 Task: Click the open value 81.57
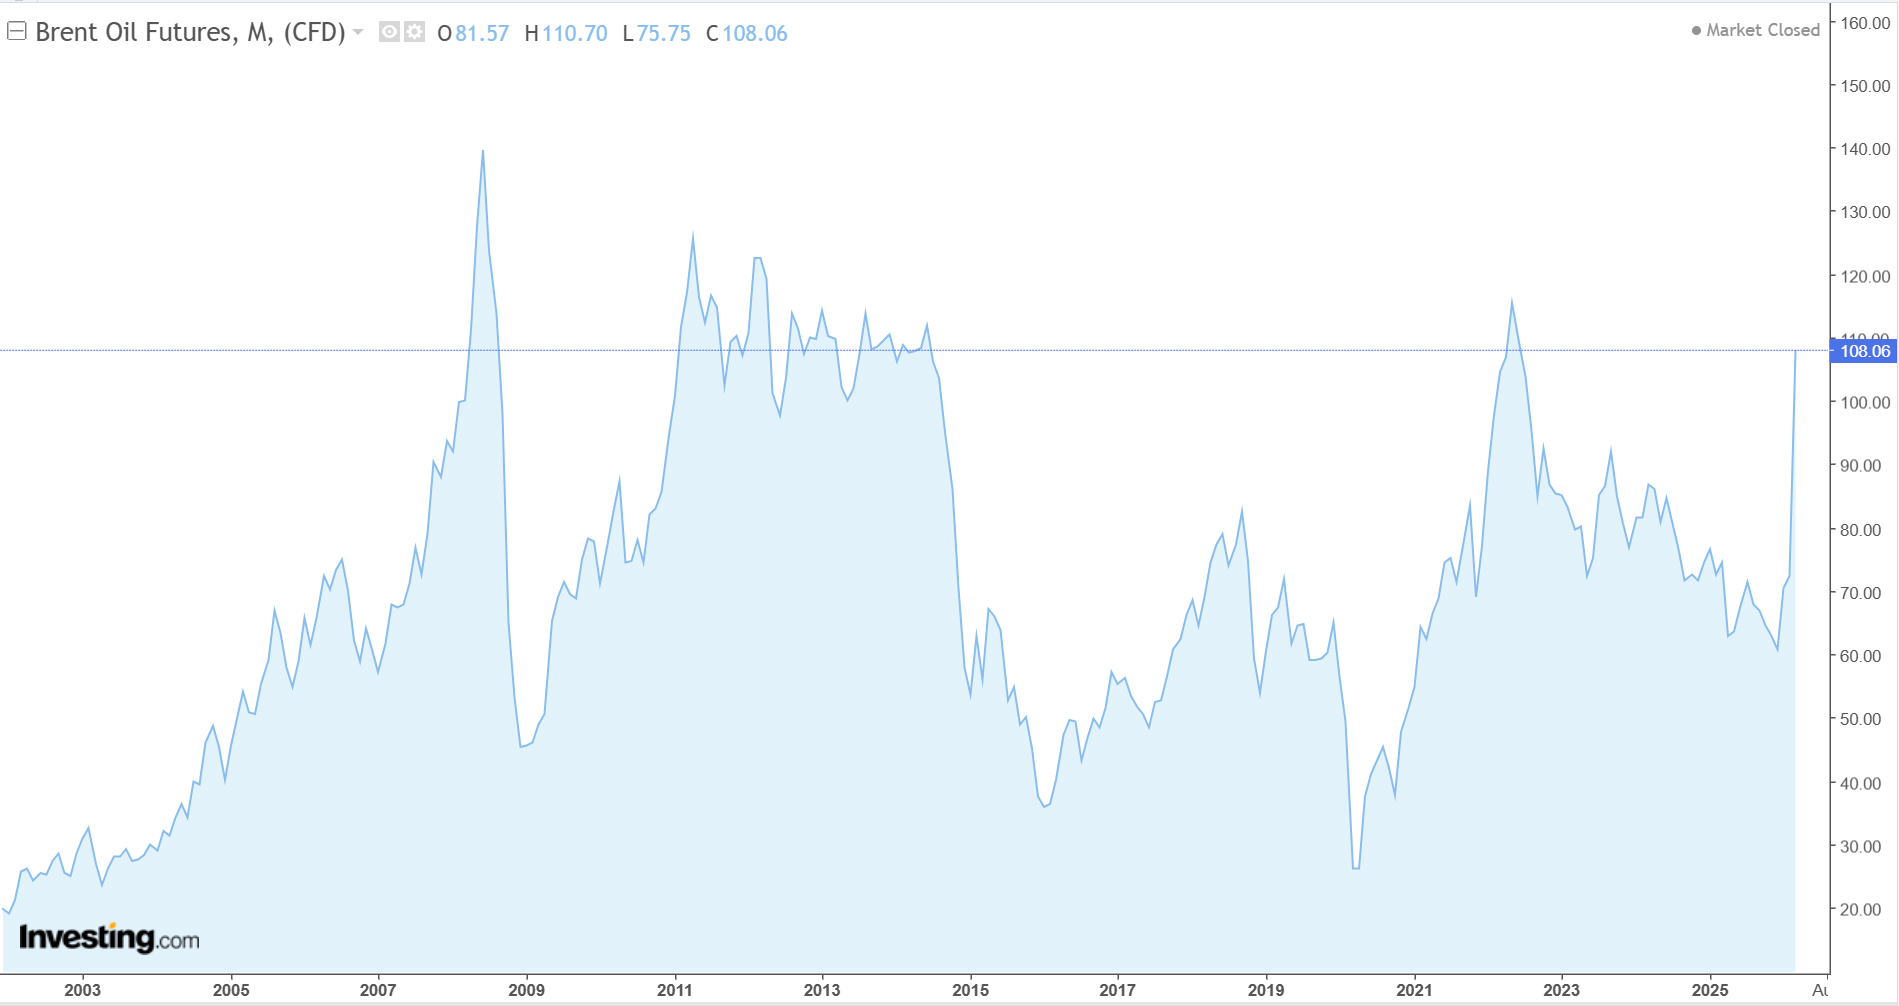tap(482, 33)
